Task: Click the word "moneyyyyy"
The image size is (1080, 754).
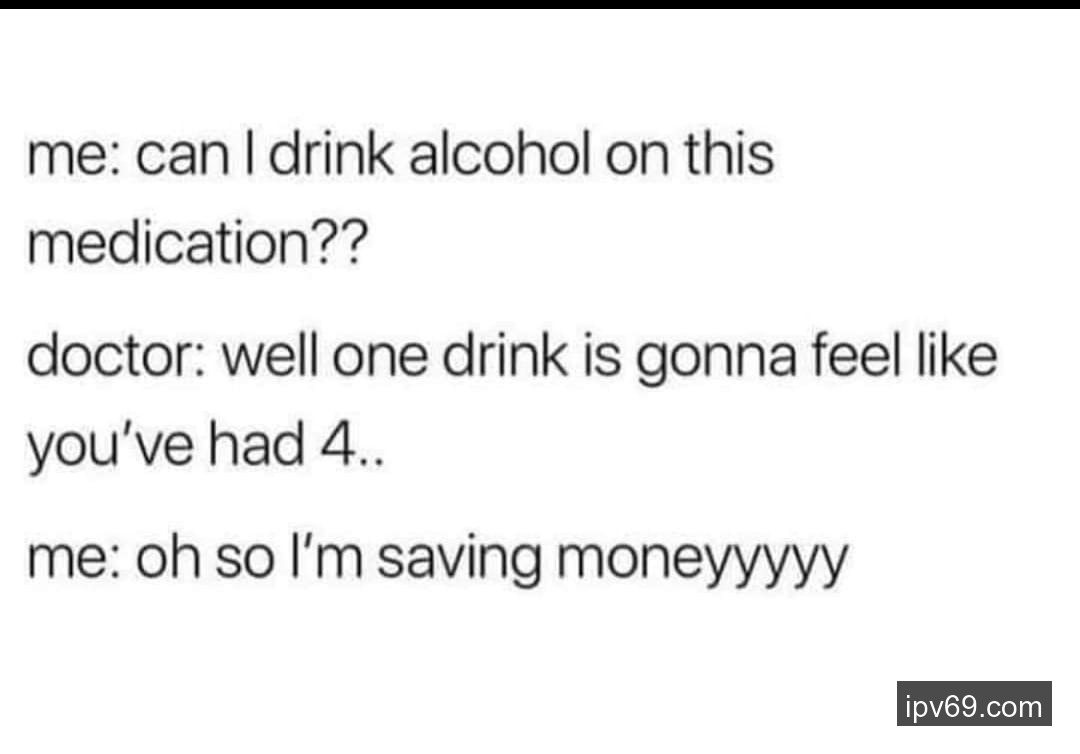Action: tap(701, 559)
